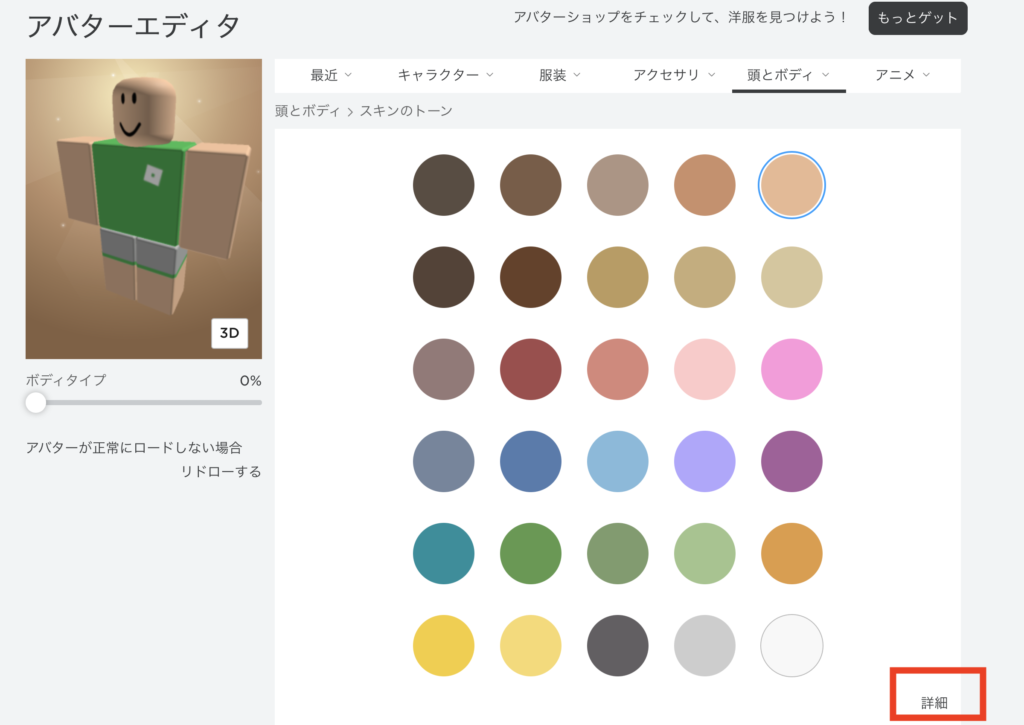Select the golden olive tan swatch
This screenshot has height=725, width=1024.
click(618, 277)
